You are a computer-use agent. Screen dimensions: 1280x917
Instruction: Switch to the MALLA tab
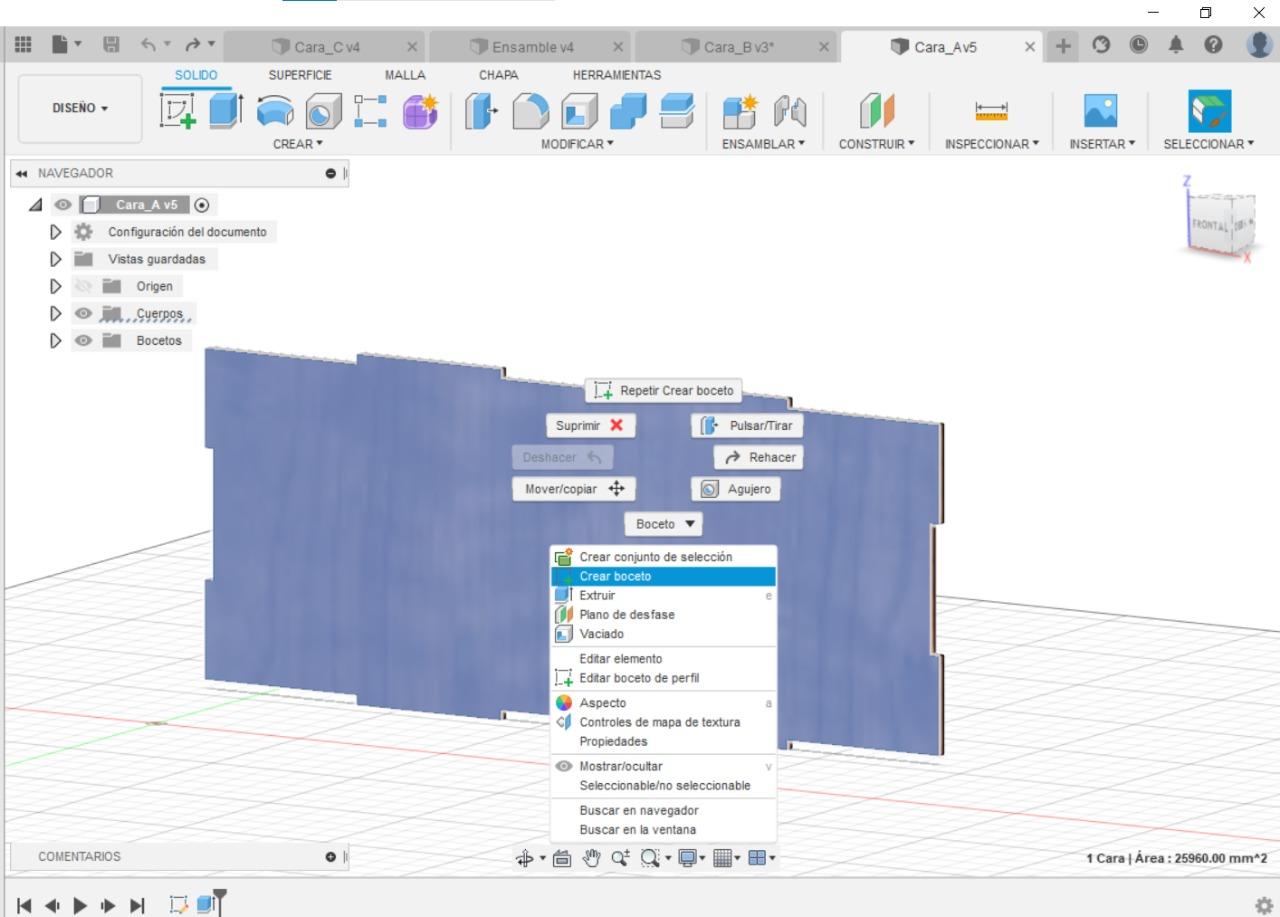[405, 75]
